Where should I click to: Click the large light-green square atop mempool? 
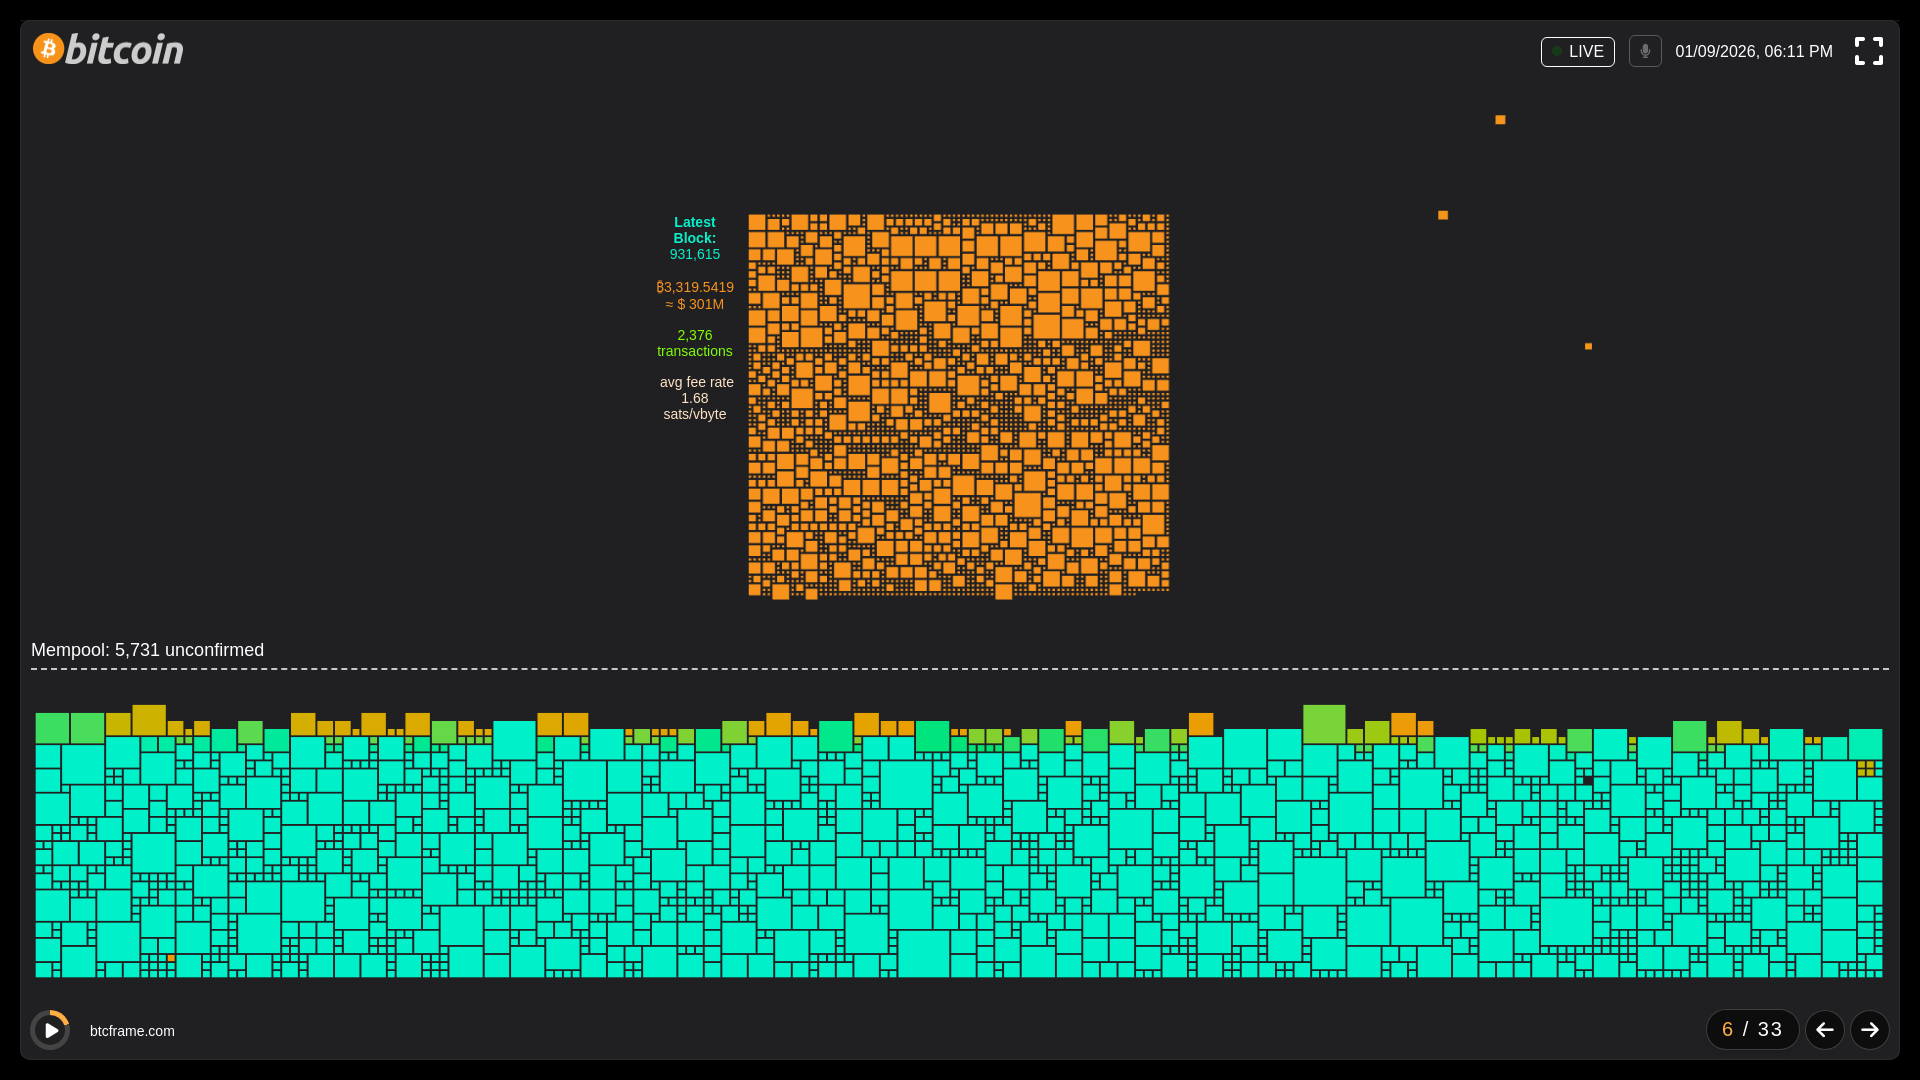(x=1324, y=724)
